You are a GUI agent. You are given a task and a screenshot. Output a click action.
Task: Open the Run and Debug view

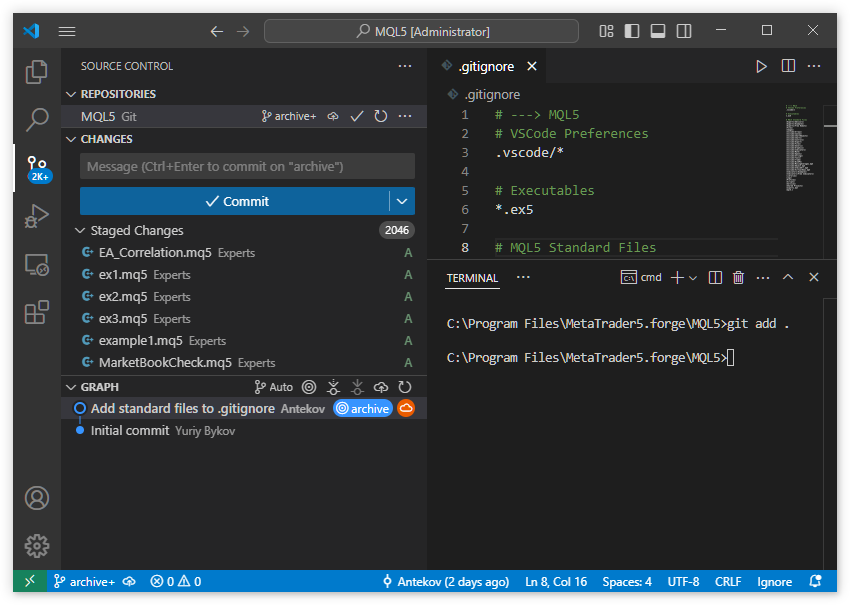point(37,216)
